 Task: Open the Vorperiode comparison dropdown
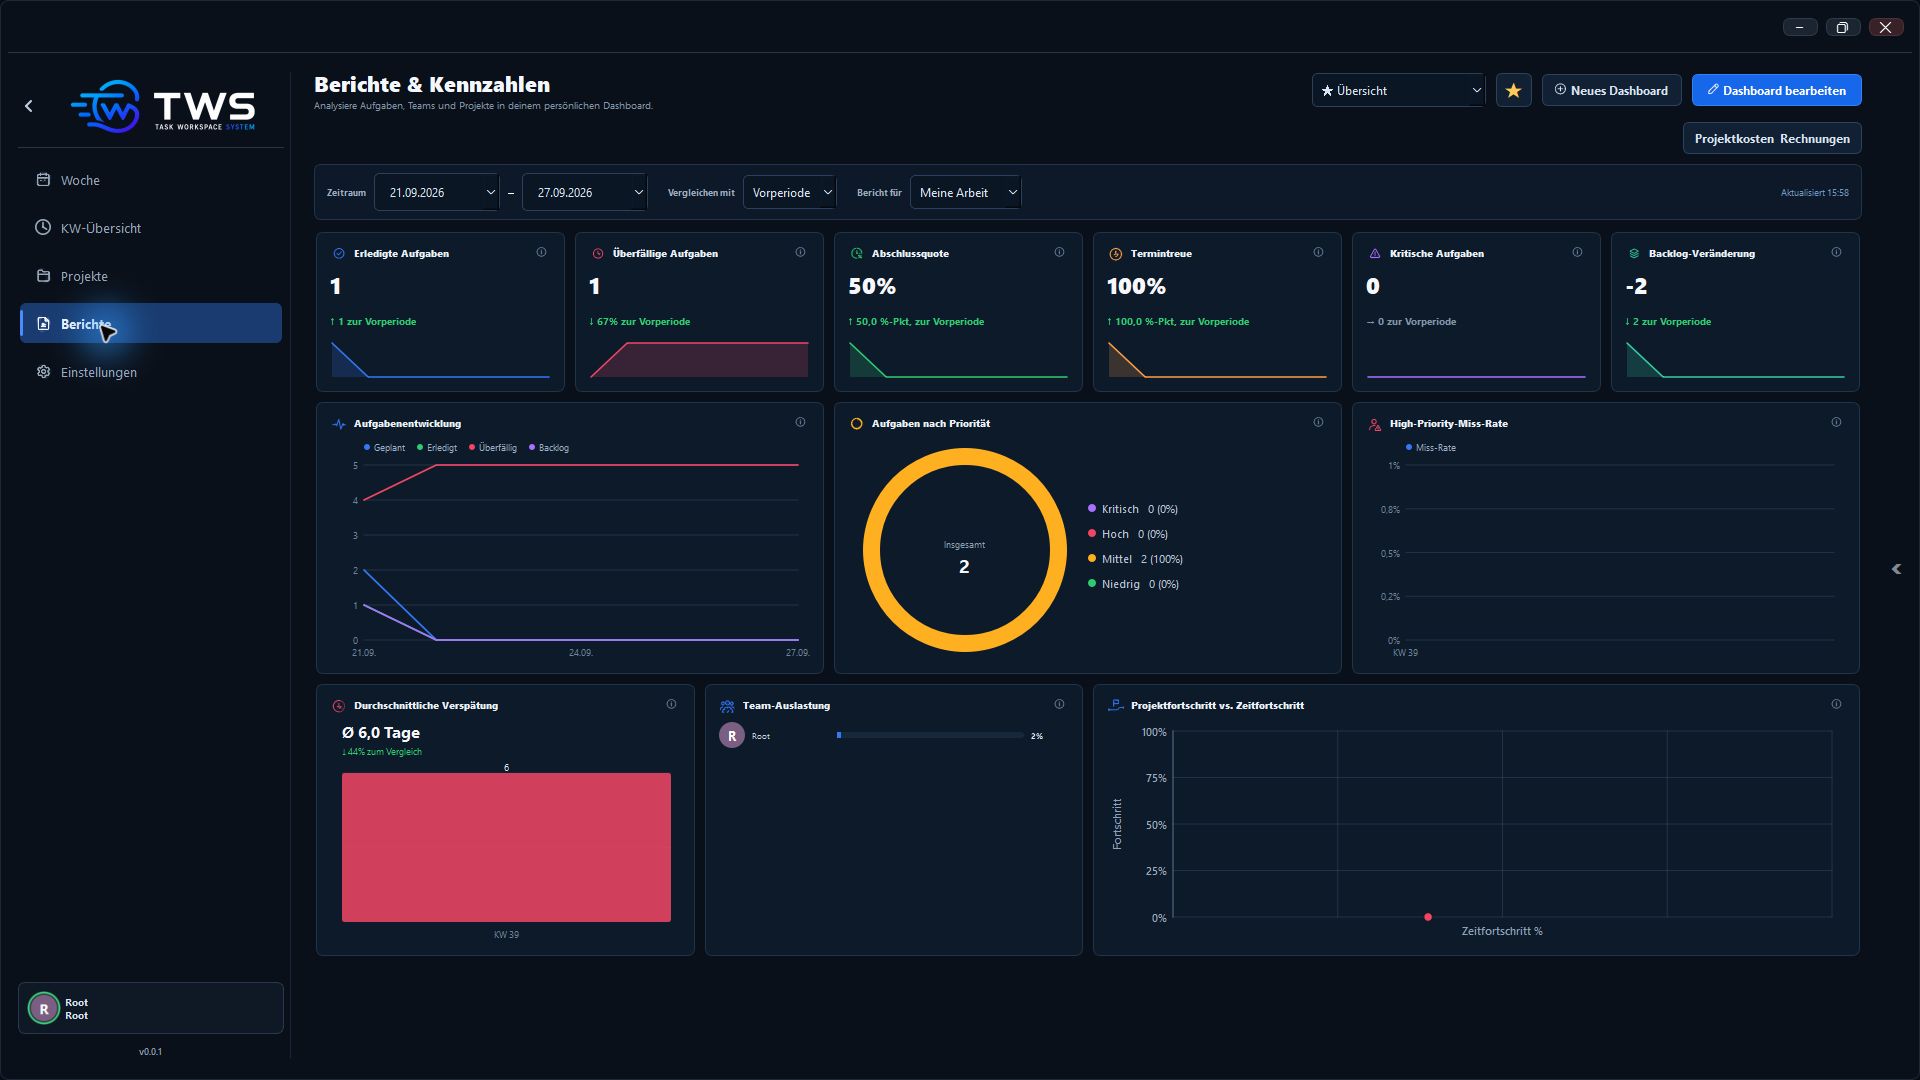pos(790,193)
